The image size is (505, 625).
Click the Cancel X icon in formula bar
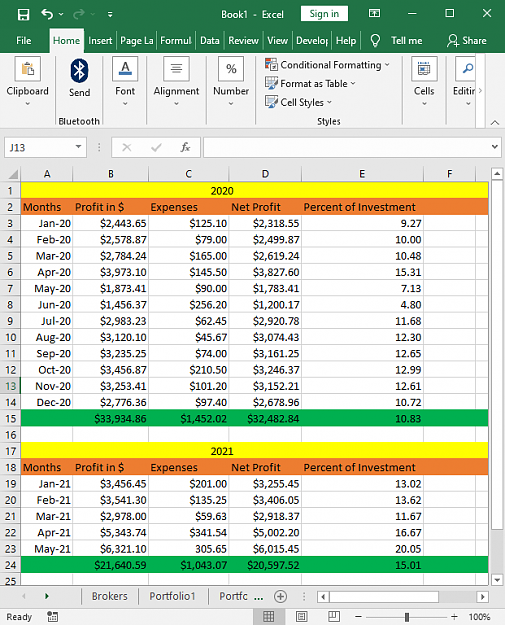(127, 147)
